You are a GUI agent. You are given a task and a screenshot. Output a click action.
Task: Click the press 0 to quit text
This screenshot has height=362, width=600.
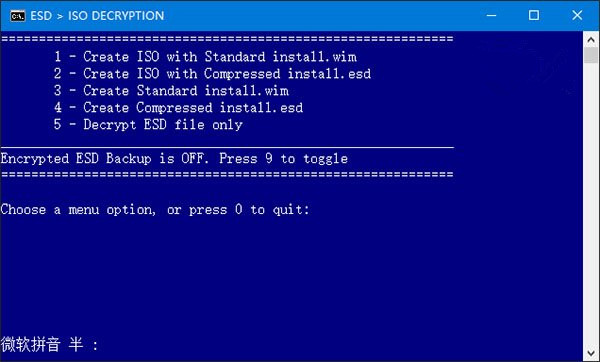pyautogui.click(x=249, y=210)
